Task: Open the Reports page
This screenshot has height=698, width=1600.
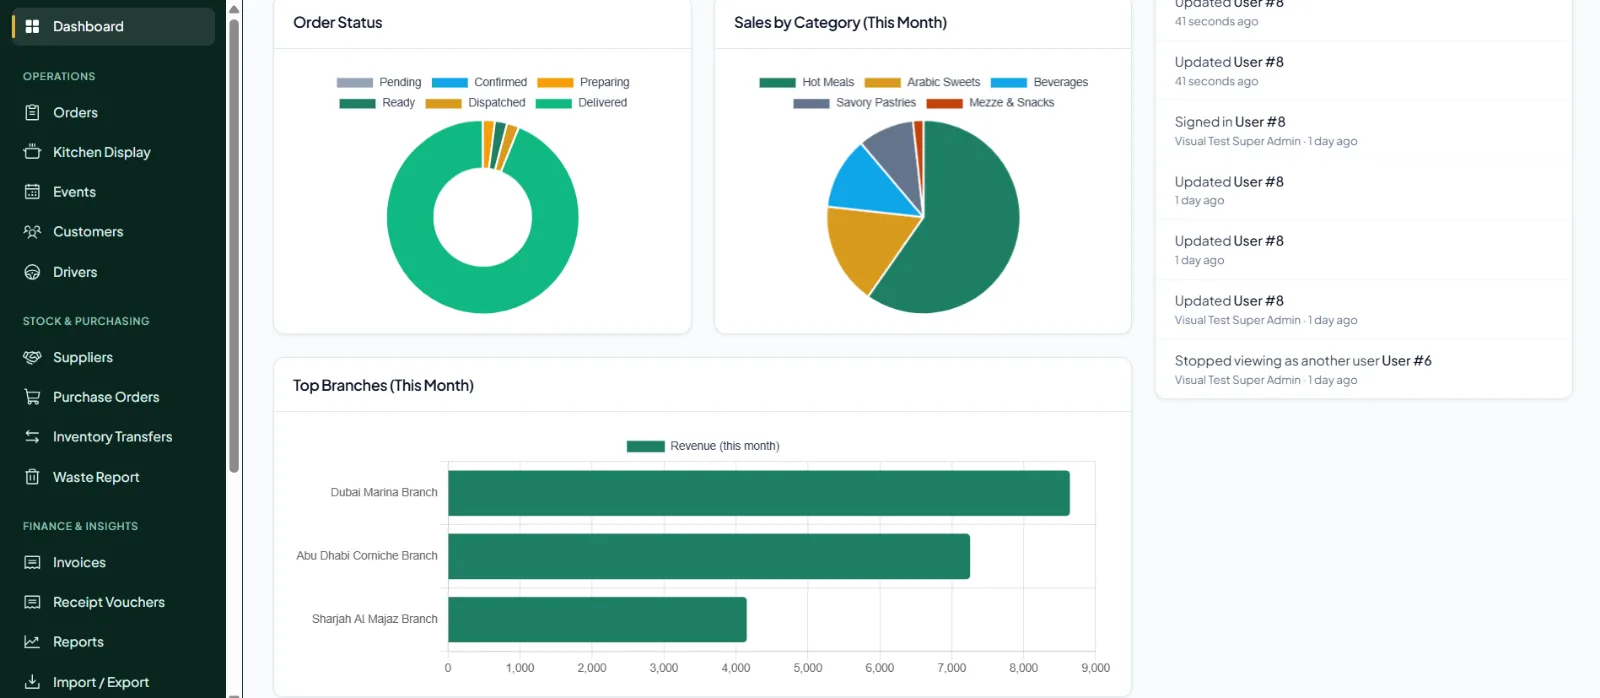Action: coord(113,642)
